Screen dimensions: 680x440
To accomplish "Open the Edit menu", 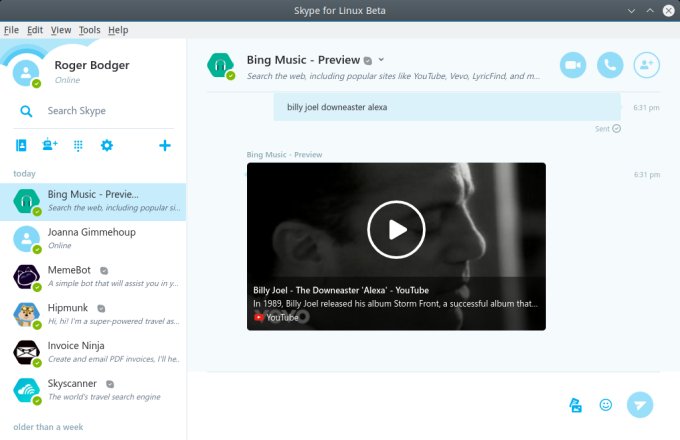I will (x=35, y=30).
